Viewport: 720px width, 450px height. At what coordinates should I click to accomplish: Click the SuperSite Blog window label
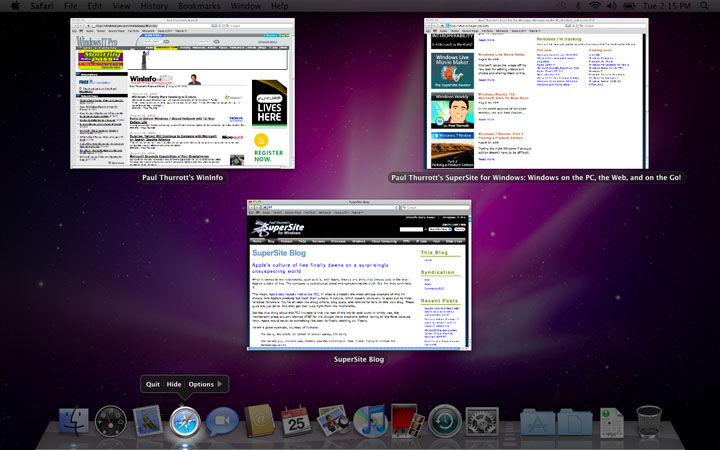(359, 359)
